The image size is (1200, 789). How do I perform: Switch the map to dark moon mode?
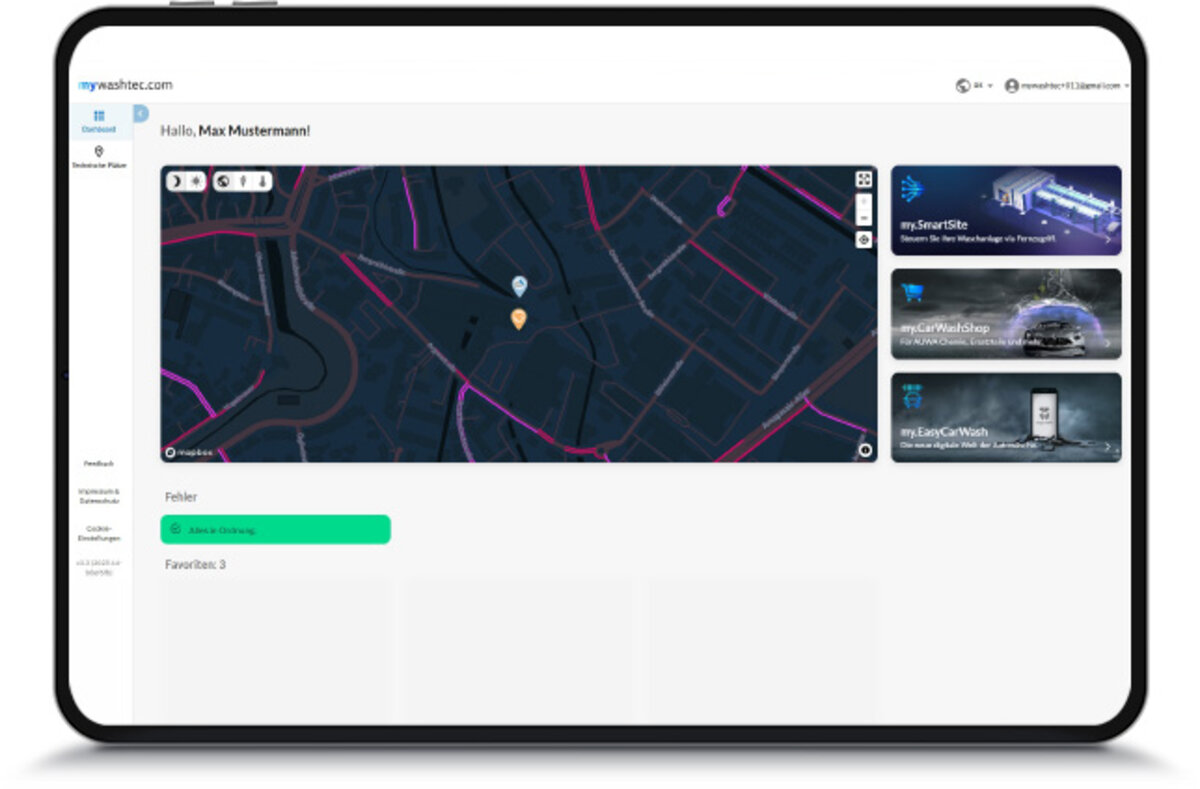175,181
